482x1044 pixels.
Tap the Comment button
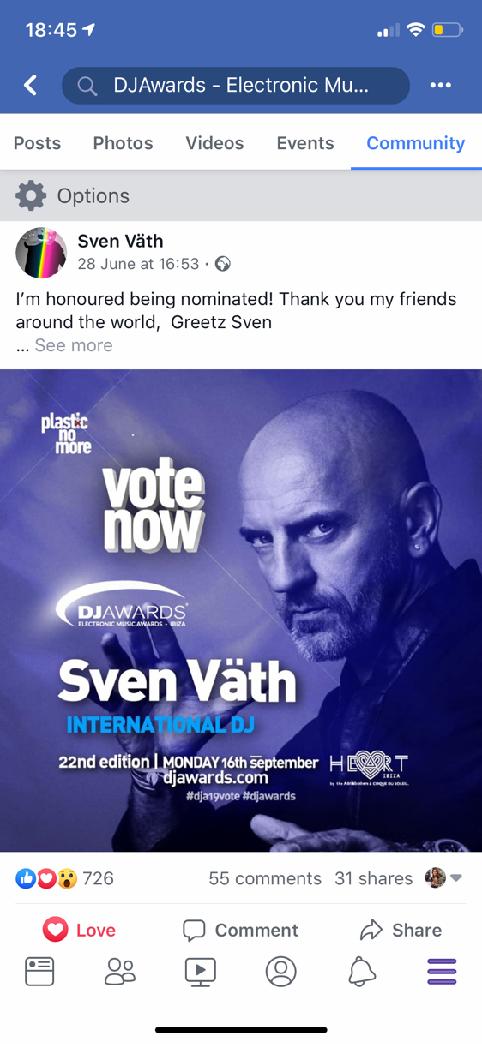click(240, 930)
